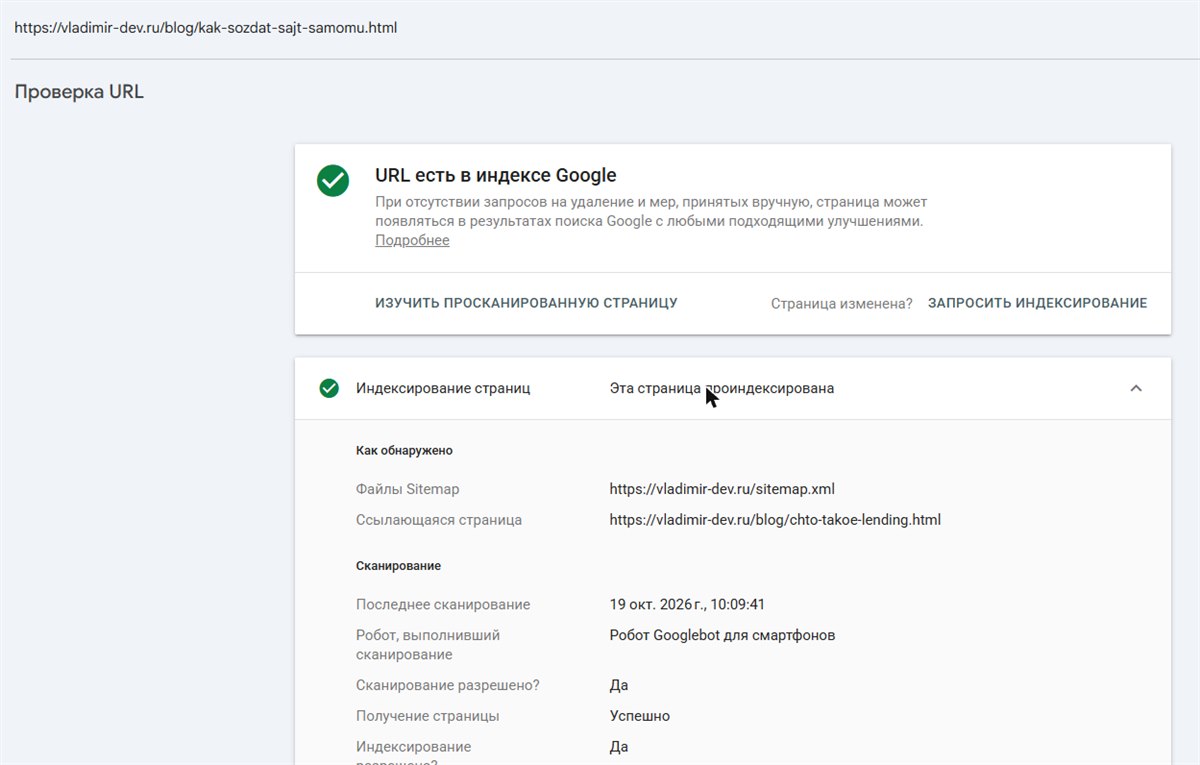Click the heading URL есть в индексе Google
The width and height of the screenshot is (1200, 765).
pyautogui.click(x=496, y=175)
